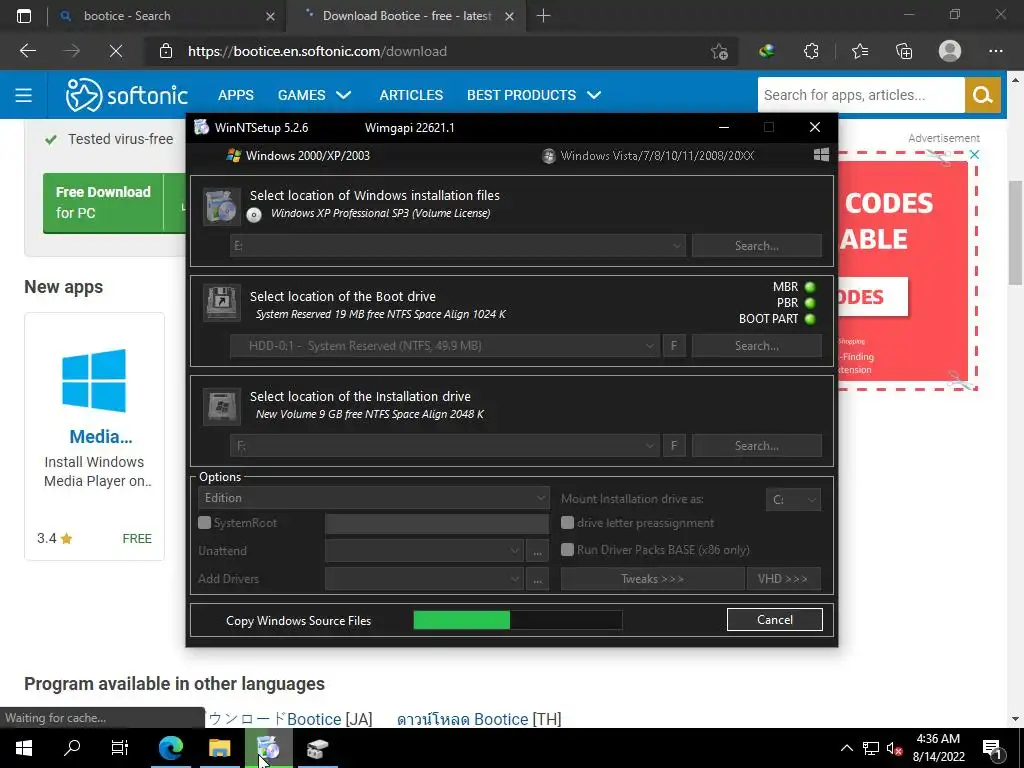
Task: Open VHD >>> options
Action: tap(783, 579)
